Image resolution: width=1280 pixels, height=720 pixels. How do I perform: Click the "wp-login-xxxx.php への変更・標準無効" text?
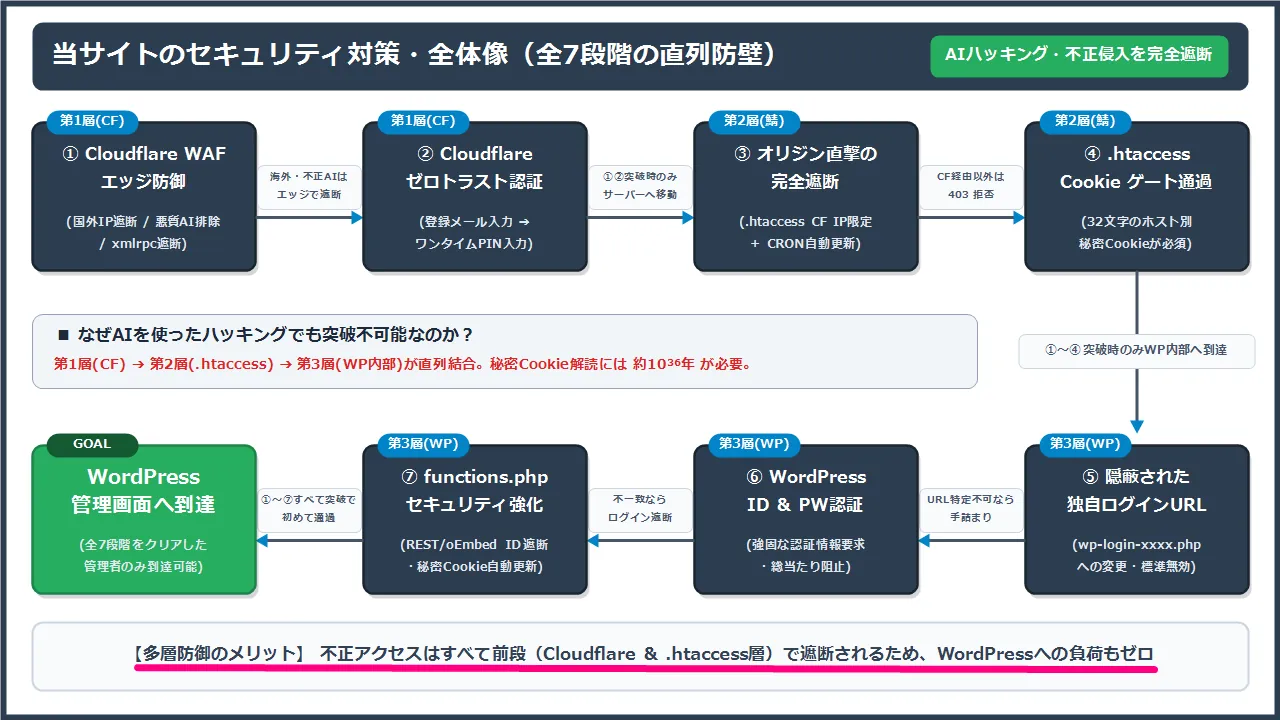click(1136, 556)
